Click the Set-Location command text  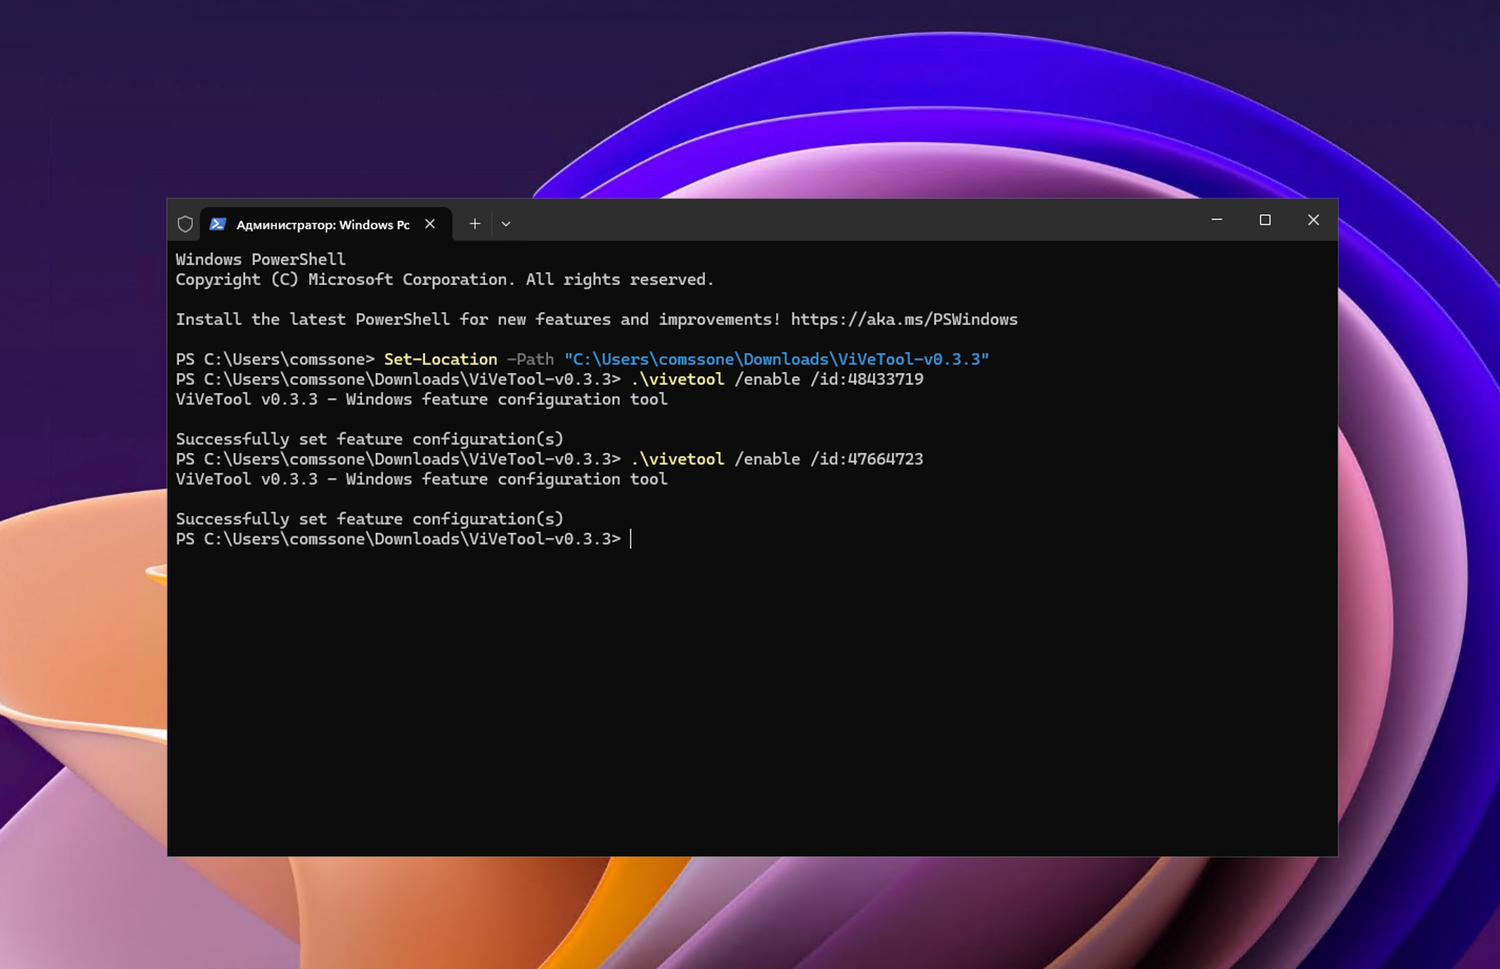(440, 359)
